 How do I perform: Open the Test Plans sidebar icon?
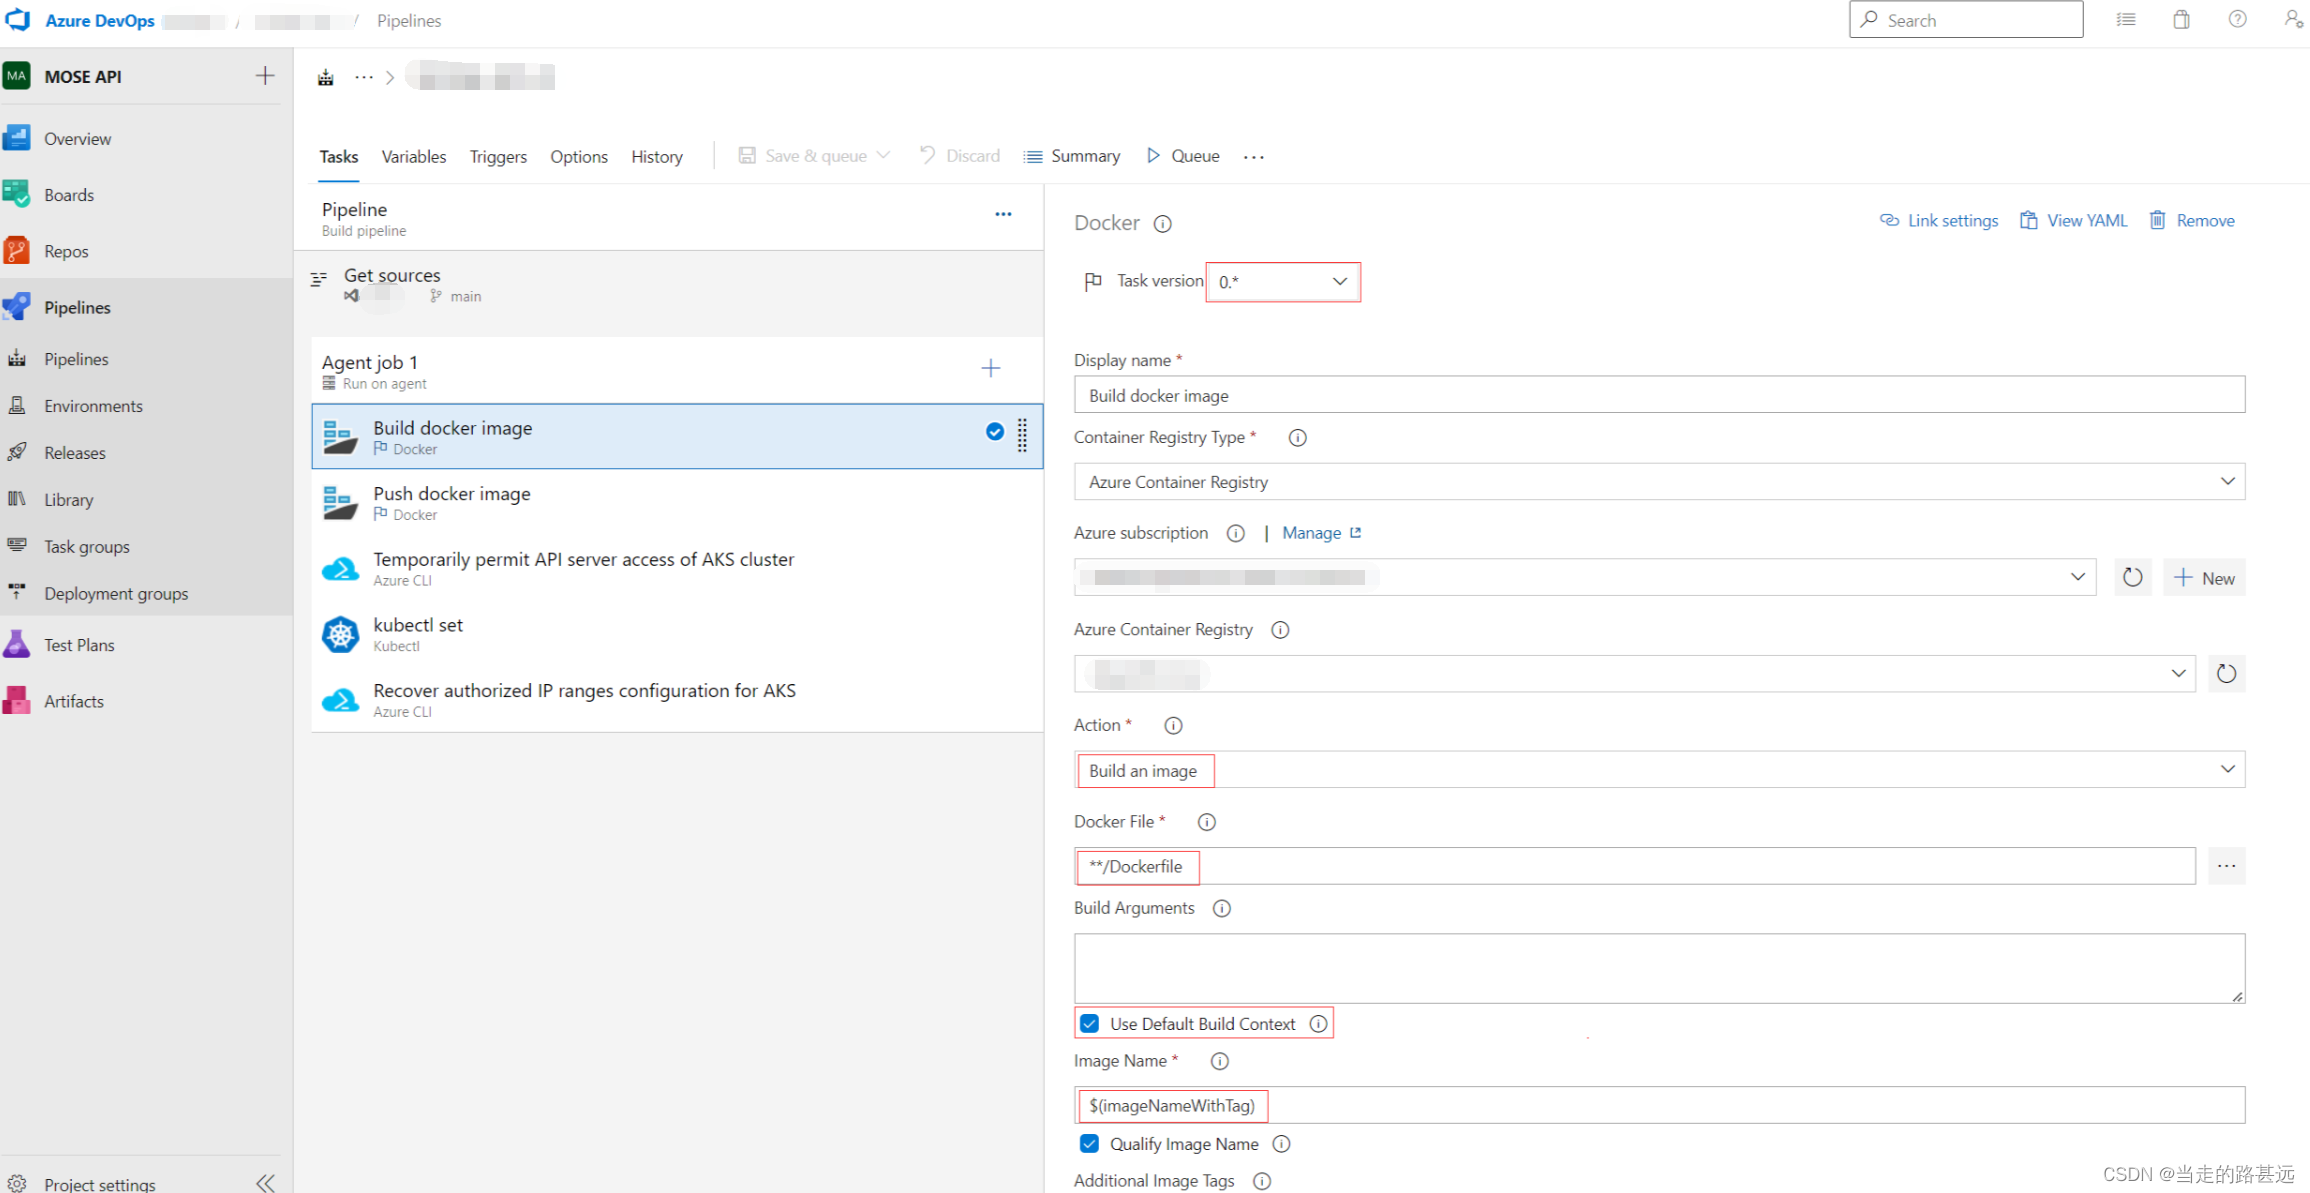point(17,645)
